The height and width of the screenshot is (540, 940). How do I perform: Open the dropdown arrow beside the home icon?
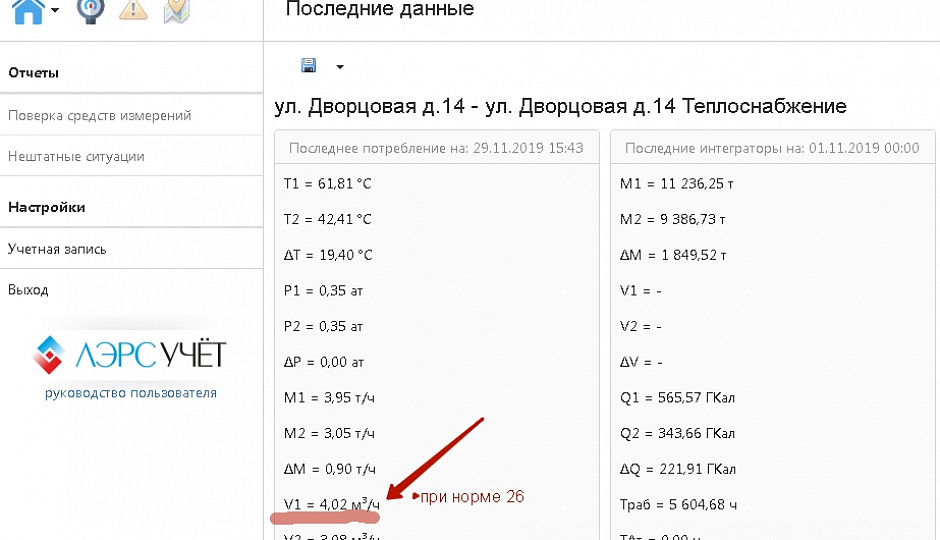(55, 11)
